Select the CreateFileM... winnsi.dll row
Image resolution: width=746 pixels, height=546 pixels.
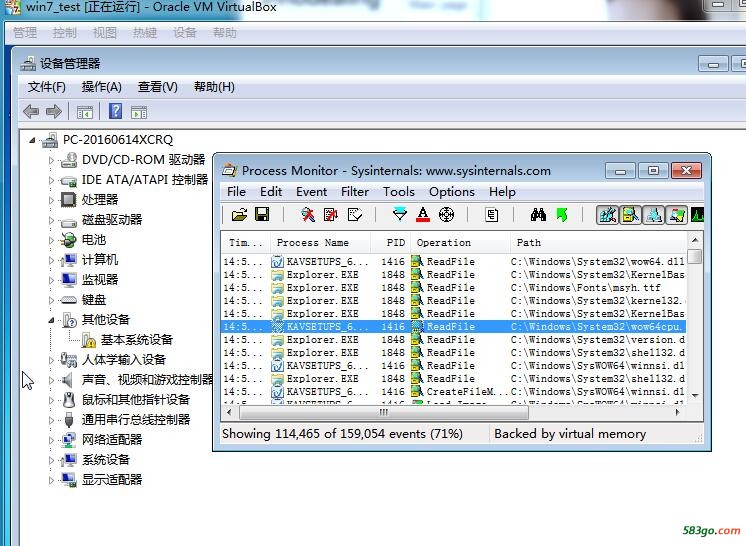tap(454, 392)
